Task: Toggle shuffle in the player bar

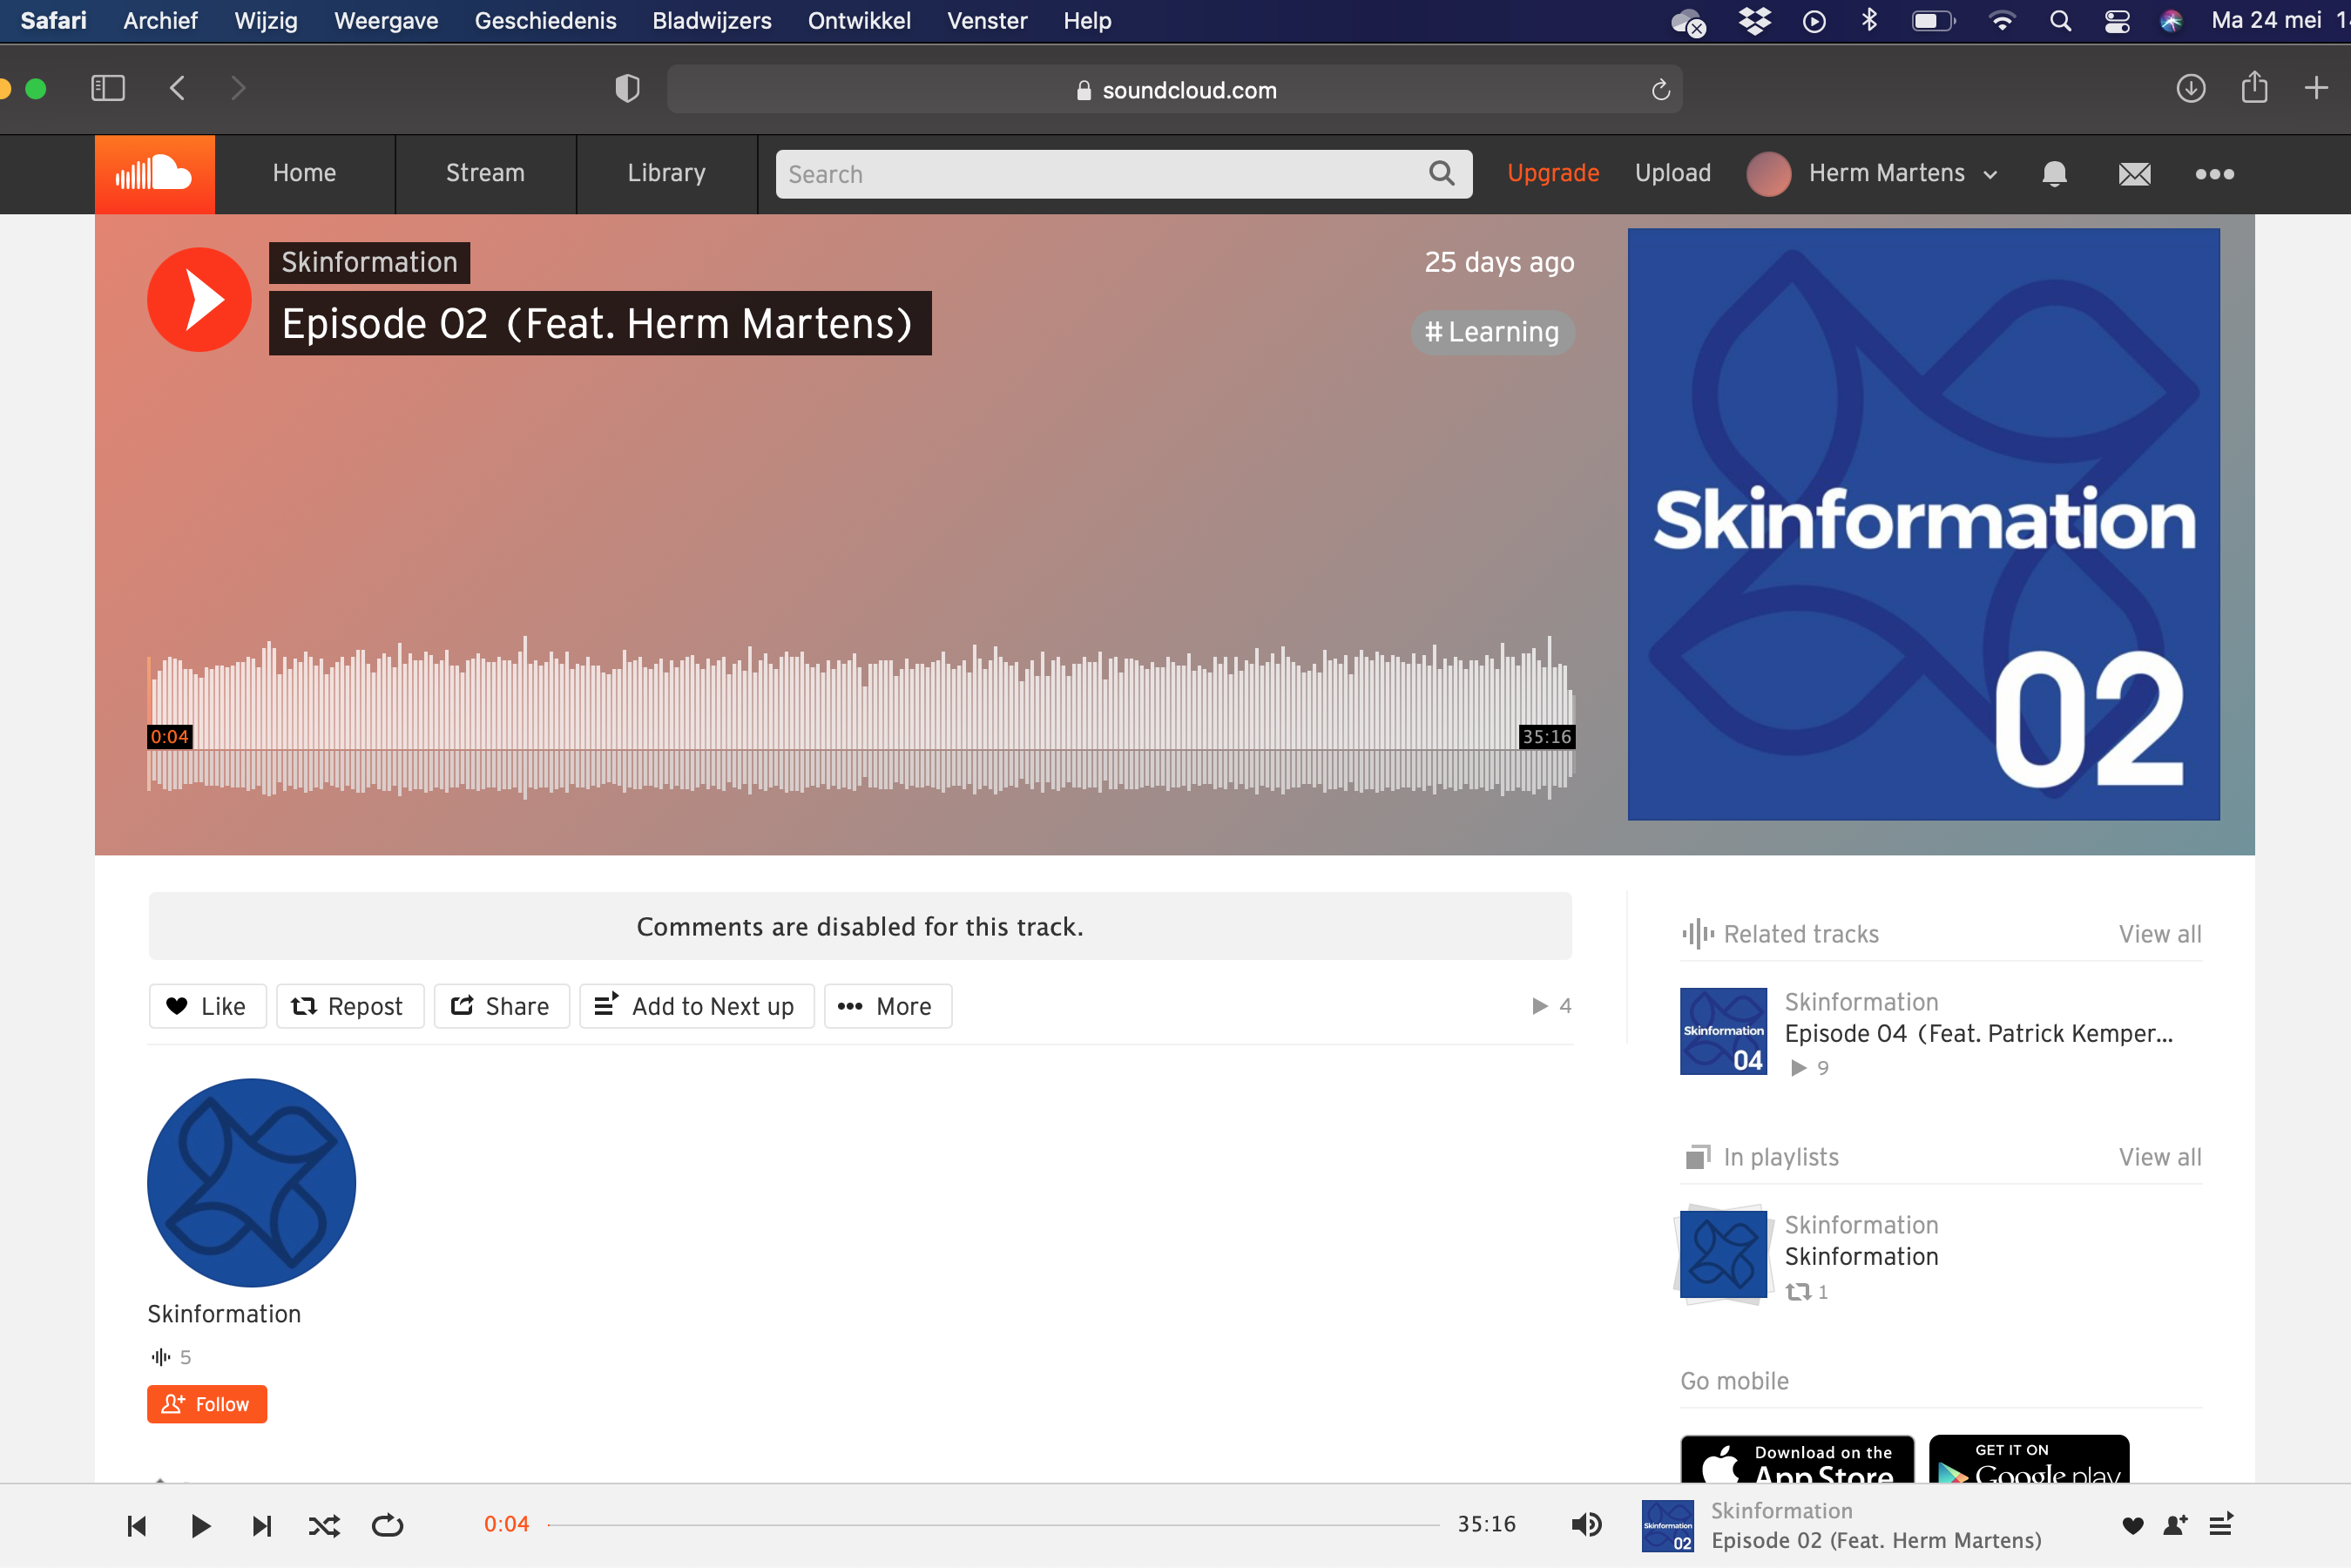Action: coord(324,1525)
